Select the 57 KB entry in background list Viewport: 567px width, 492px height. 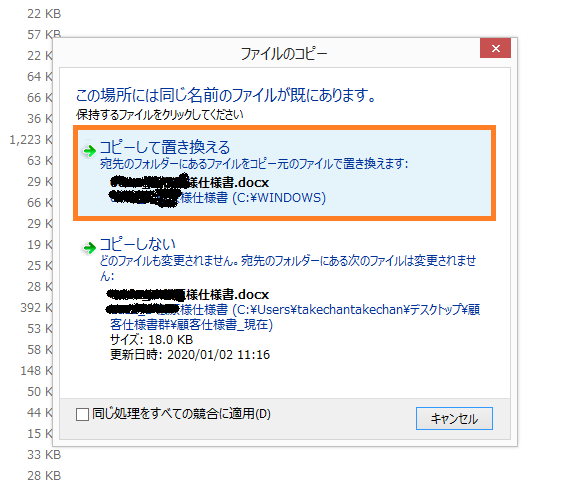pos(44,34)
